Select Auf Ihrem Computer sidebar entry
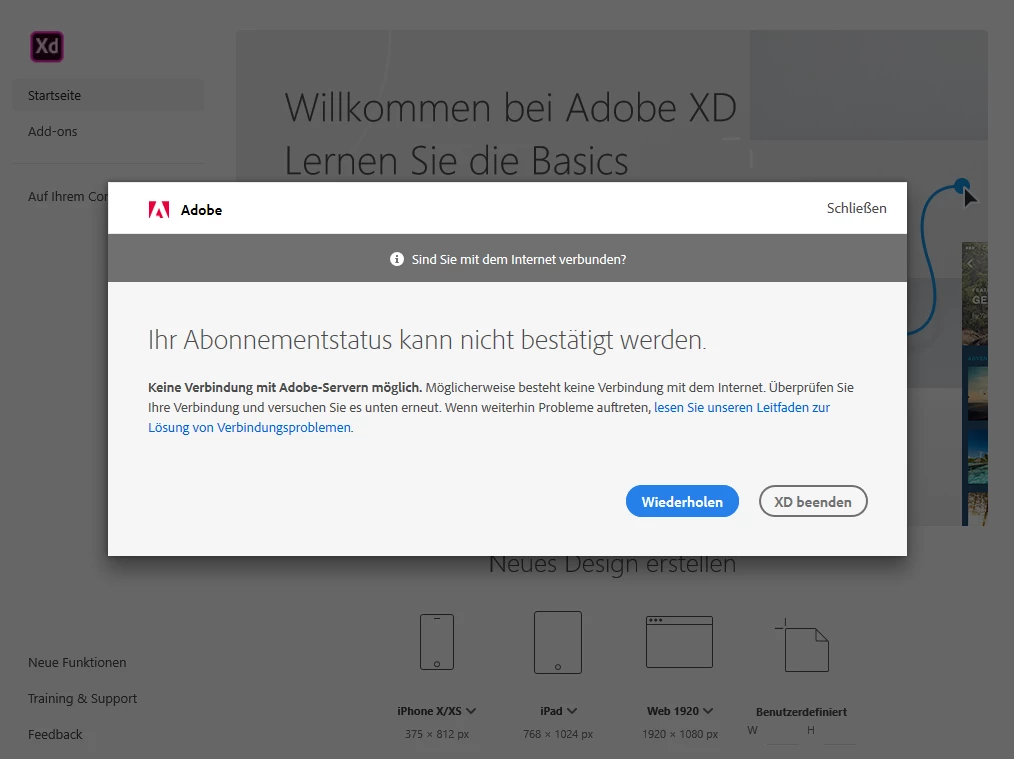This screenshot has width=1014, height=759. tap(68, 197)
